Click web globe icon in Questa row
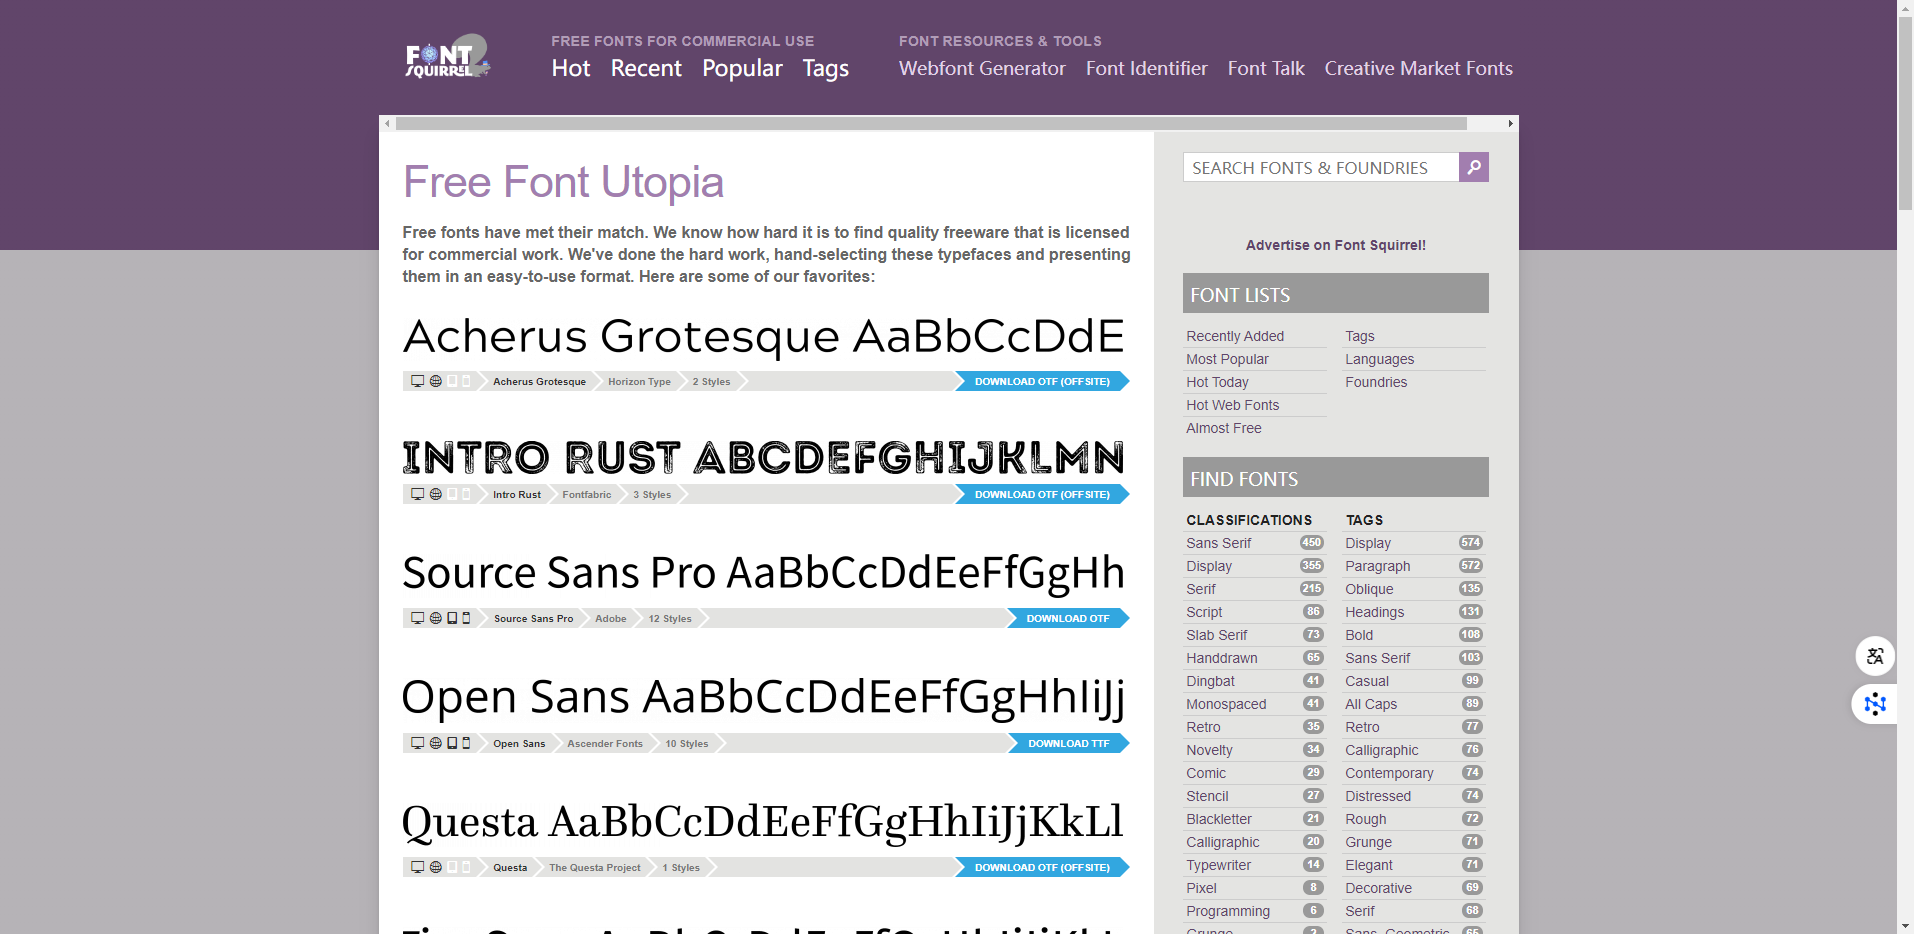Viewport: 1914px width, 934px height. 436,867
